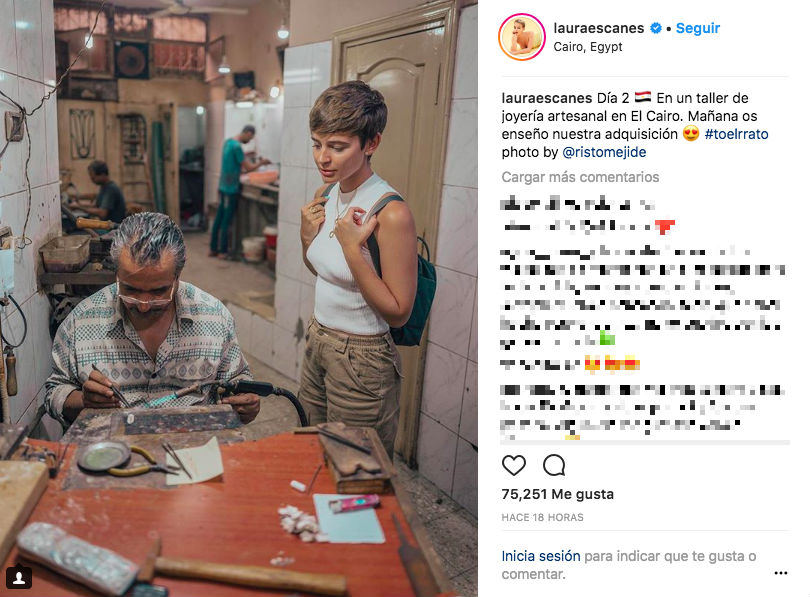Image resolution: width=810 pixels, height=597 pixels.
Task: Follow the account via Seguir
Action: click(697, 28)
